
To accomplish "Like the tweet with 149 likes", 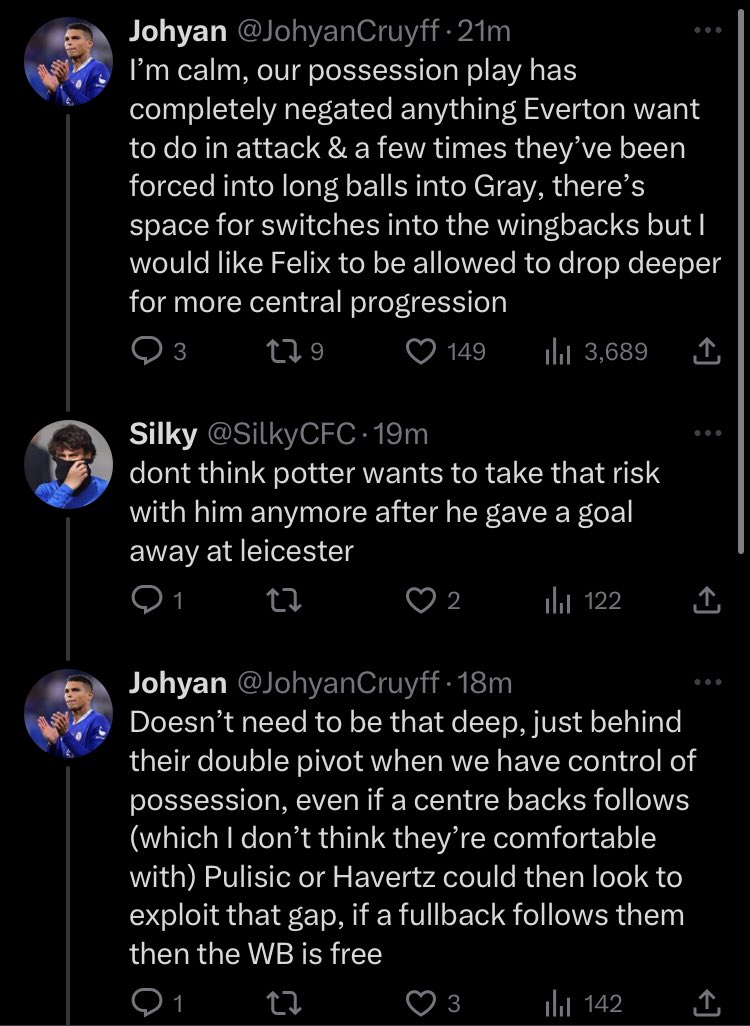I will pyautogui.click(x=423, y=351).
